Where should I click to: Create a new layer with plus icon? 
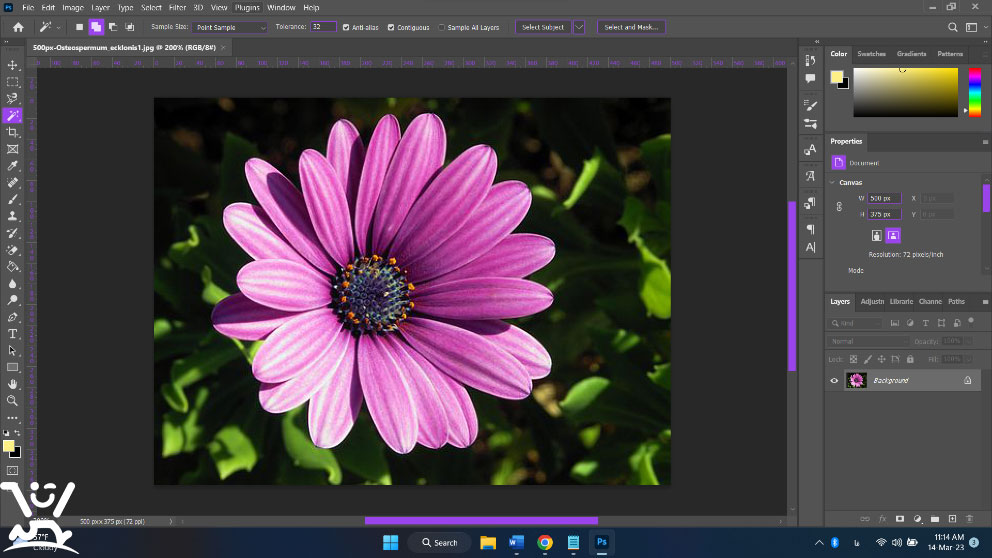[952, 519]
